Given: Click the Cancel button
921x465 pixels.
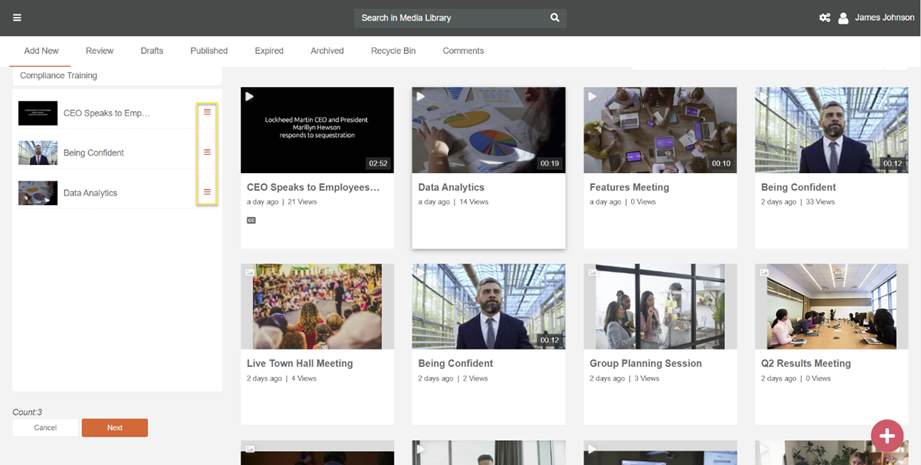Looking at the screenshot, I should pyautogui.click(x=45, y=428).
